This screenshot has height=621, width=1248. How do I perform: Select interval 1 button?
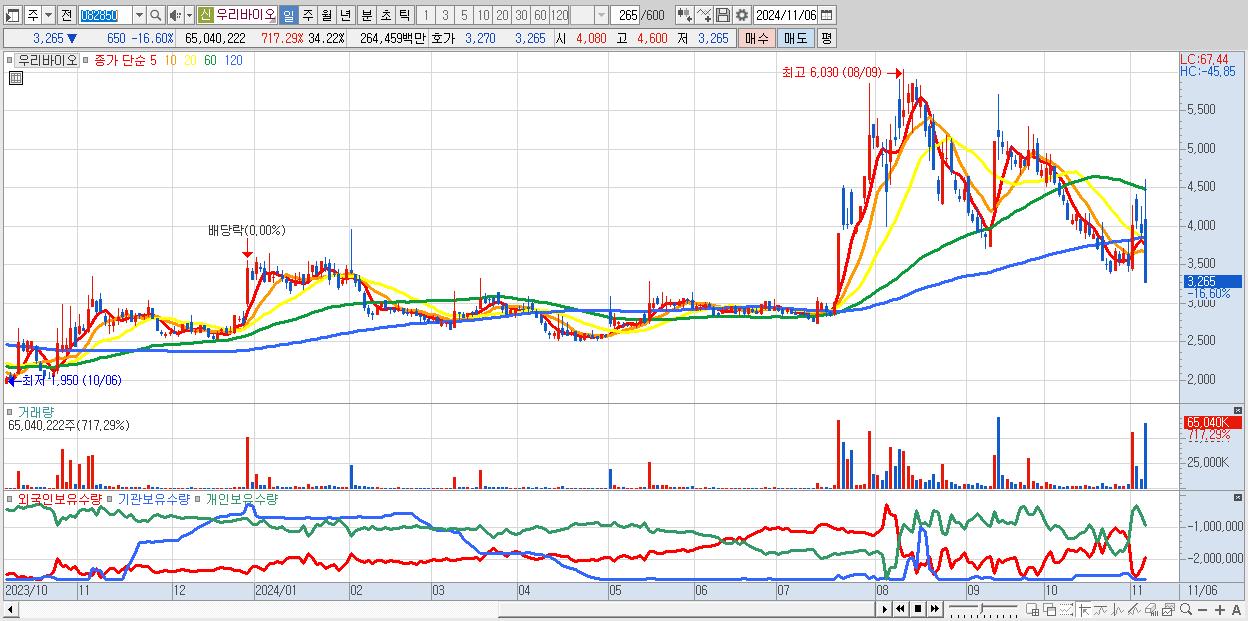(x=425, y=16)
